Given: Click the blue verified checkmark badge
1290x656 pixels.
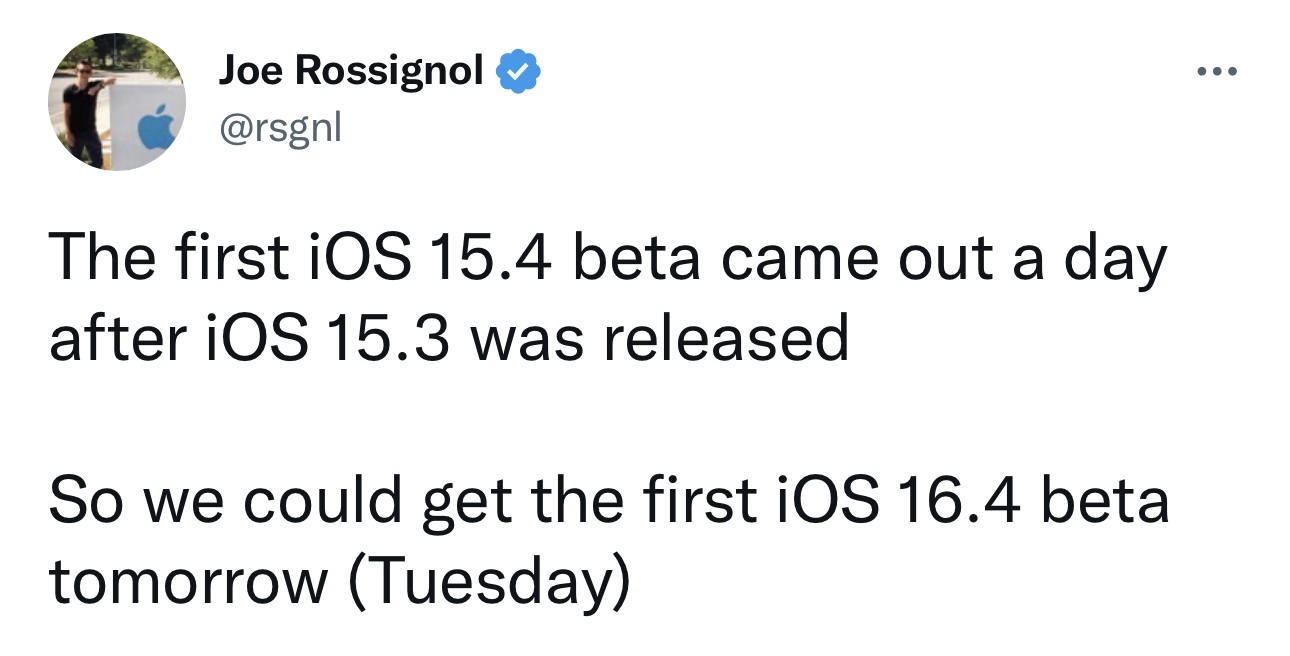Looking at the screenshot, I should [x=519, y=70].
